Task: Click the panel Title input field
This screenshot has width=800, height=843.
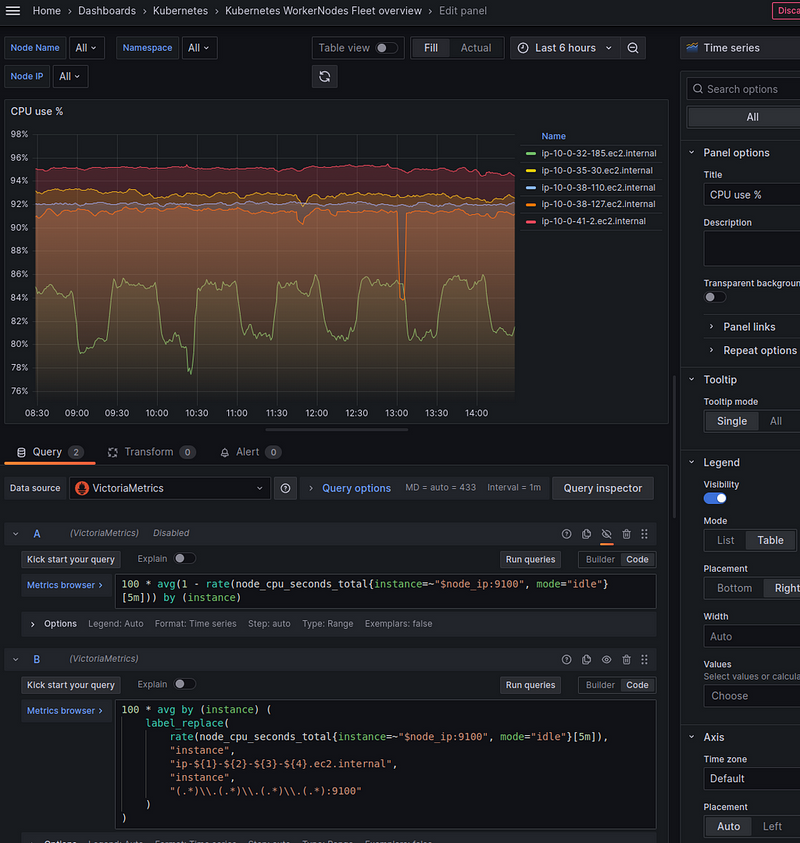Action: point(750,195)
